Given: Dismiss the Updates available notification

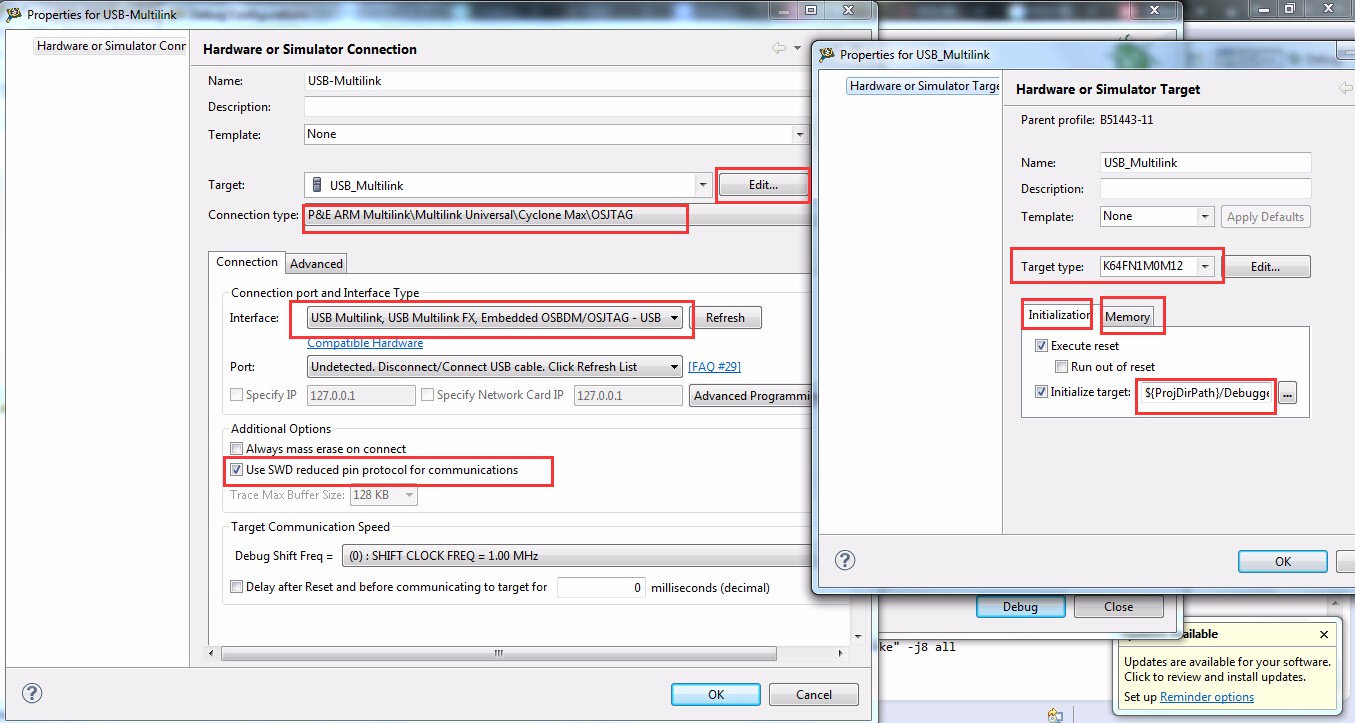Looking at the screenshot, I should click(x=1324, y=634).
